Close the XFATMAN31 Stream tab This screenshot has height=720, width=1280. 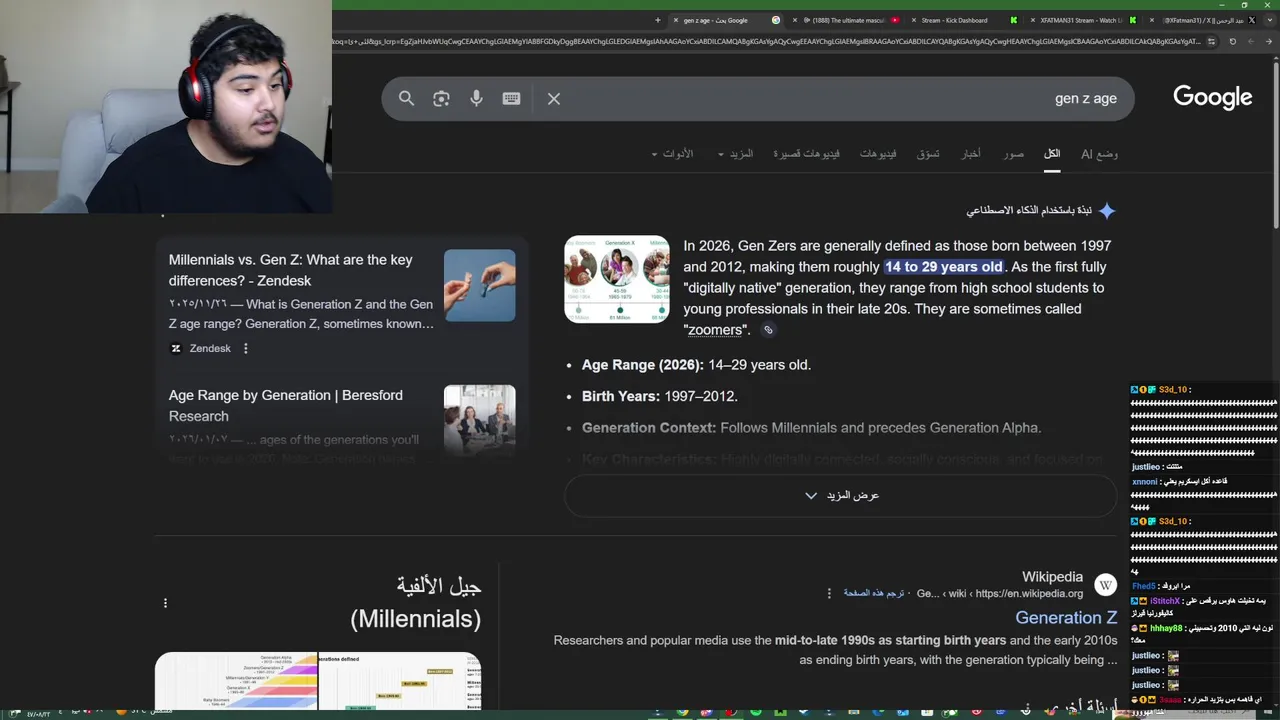1032,20
